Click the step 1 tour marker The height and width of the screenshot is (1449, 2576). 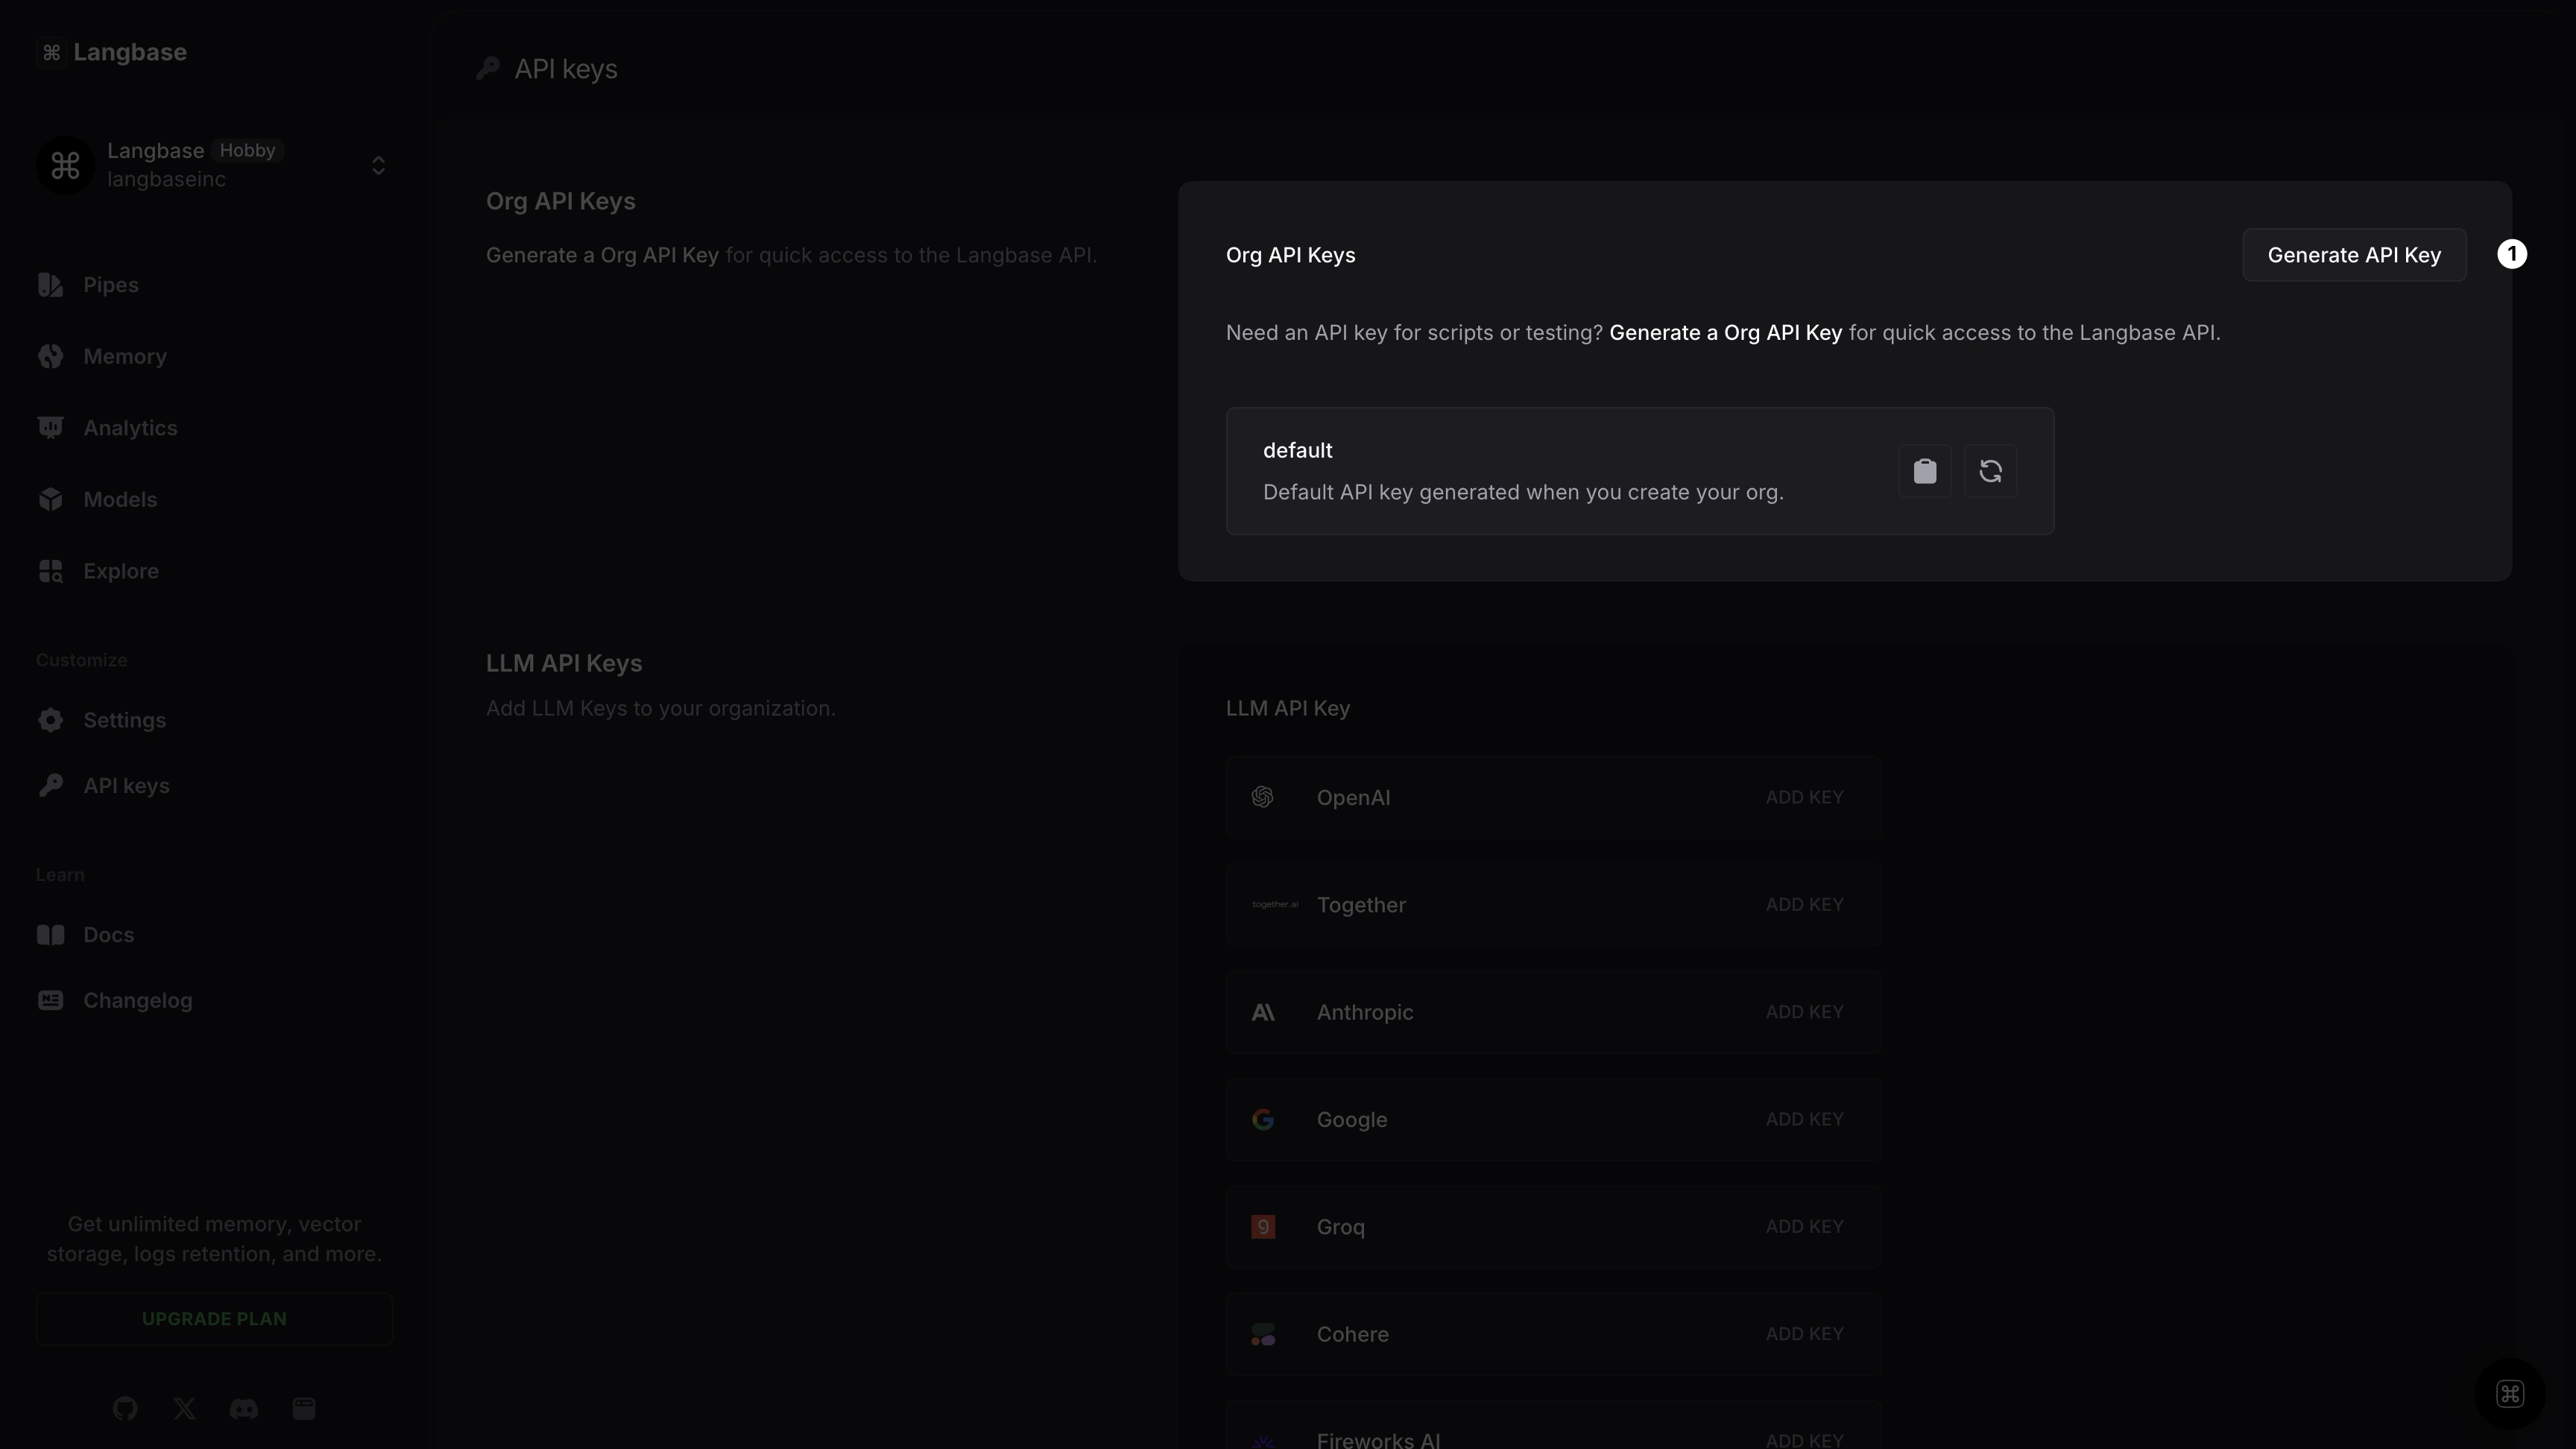point(2511,254)
